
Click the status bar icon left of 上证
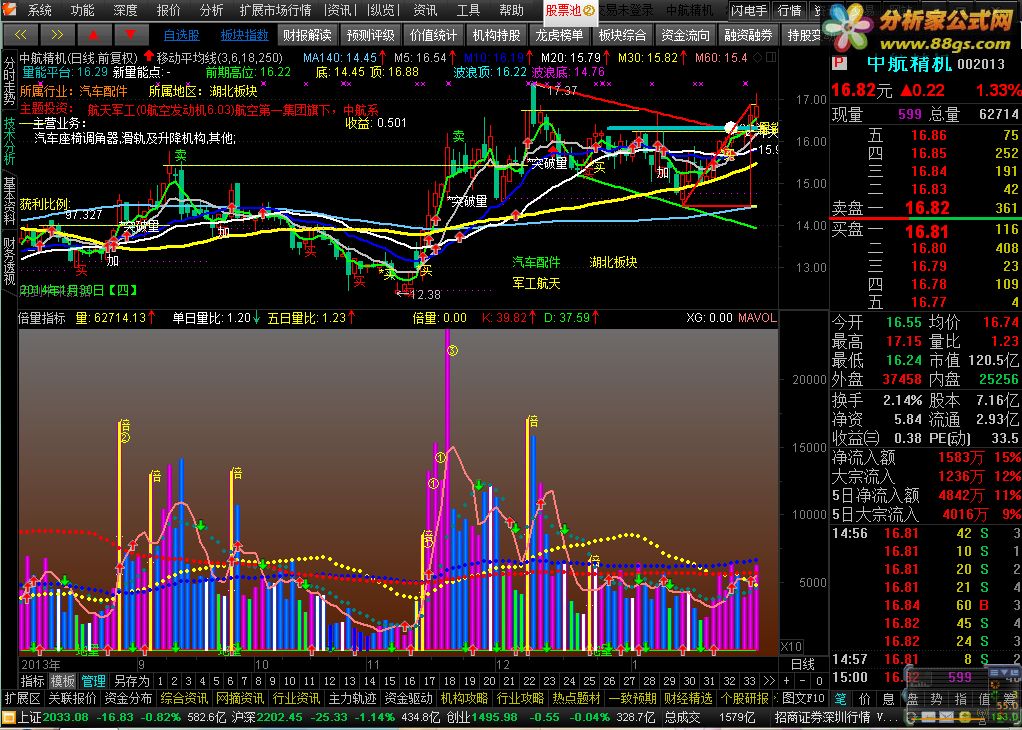coord(8,718)
